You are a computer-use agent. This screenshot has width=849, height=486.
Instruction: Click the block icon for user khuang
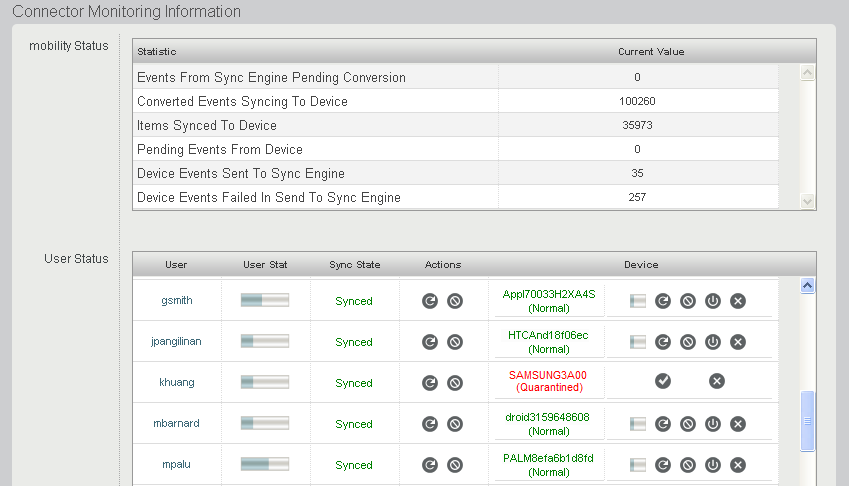[x=455, y=383]
